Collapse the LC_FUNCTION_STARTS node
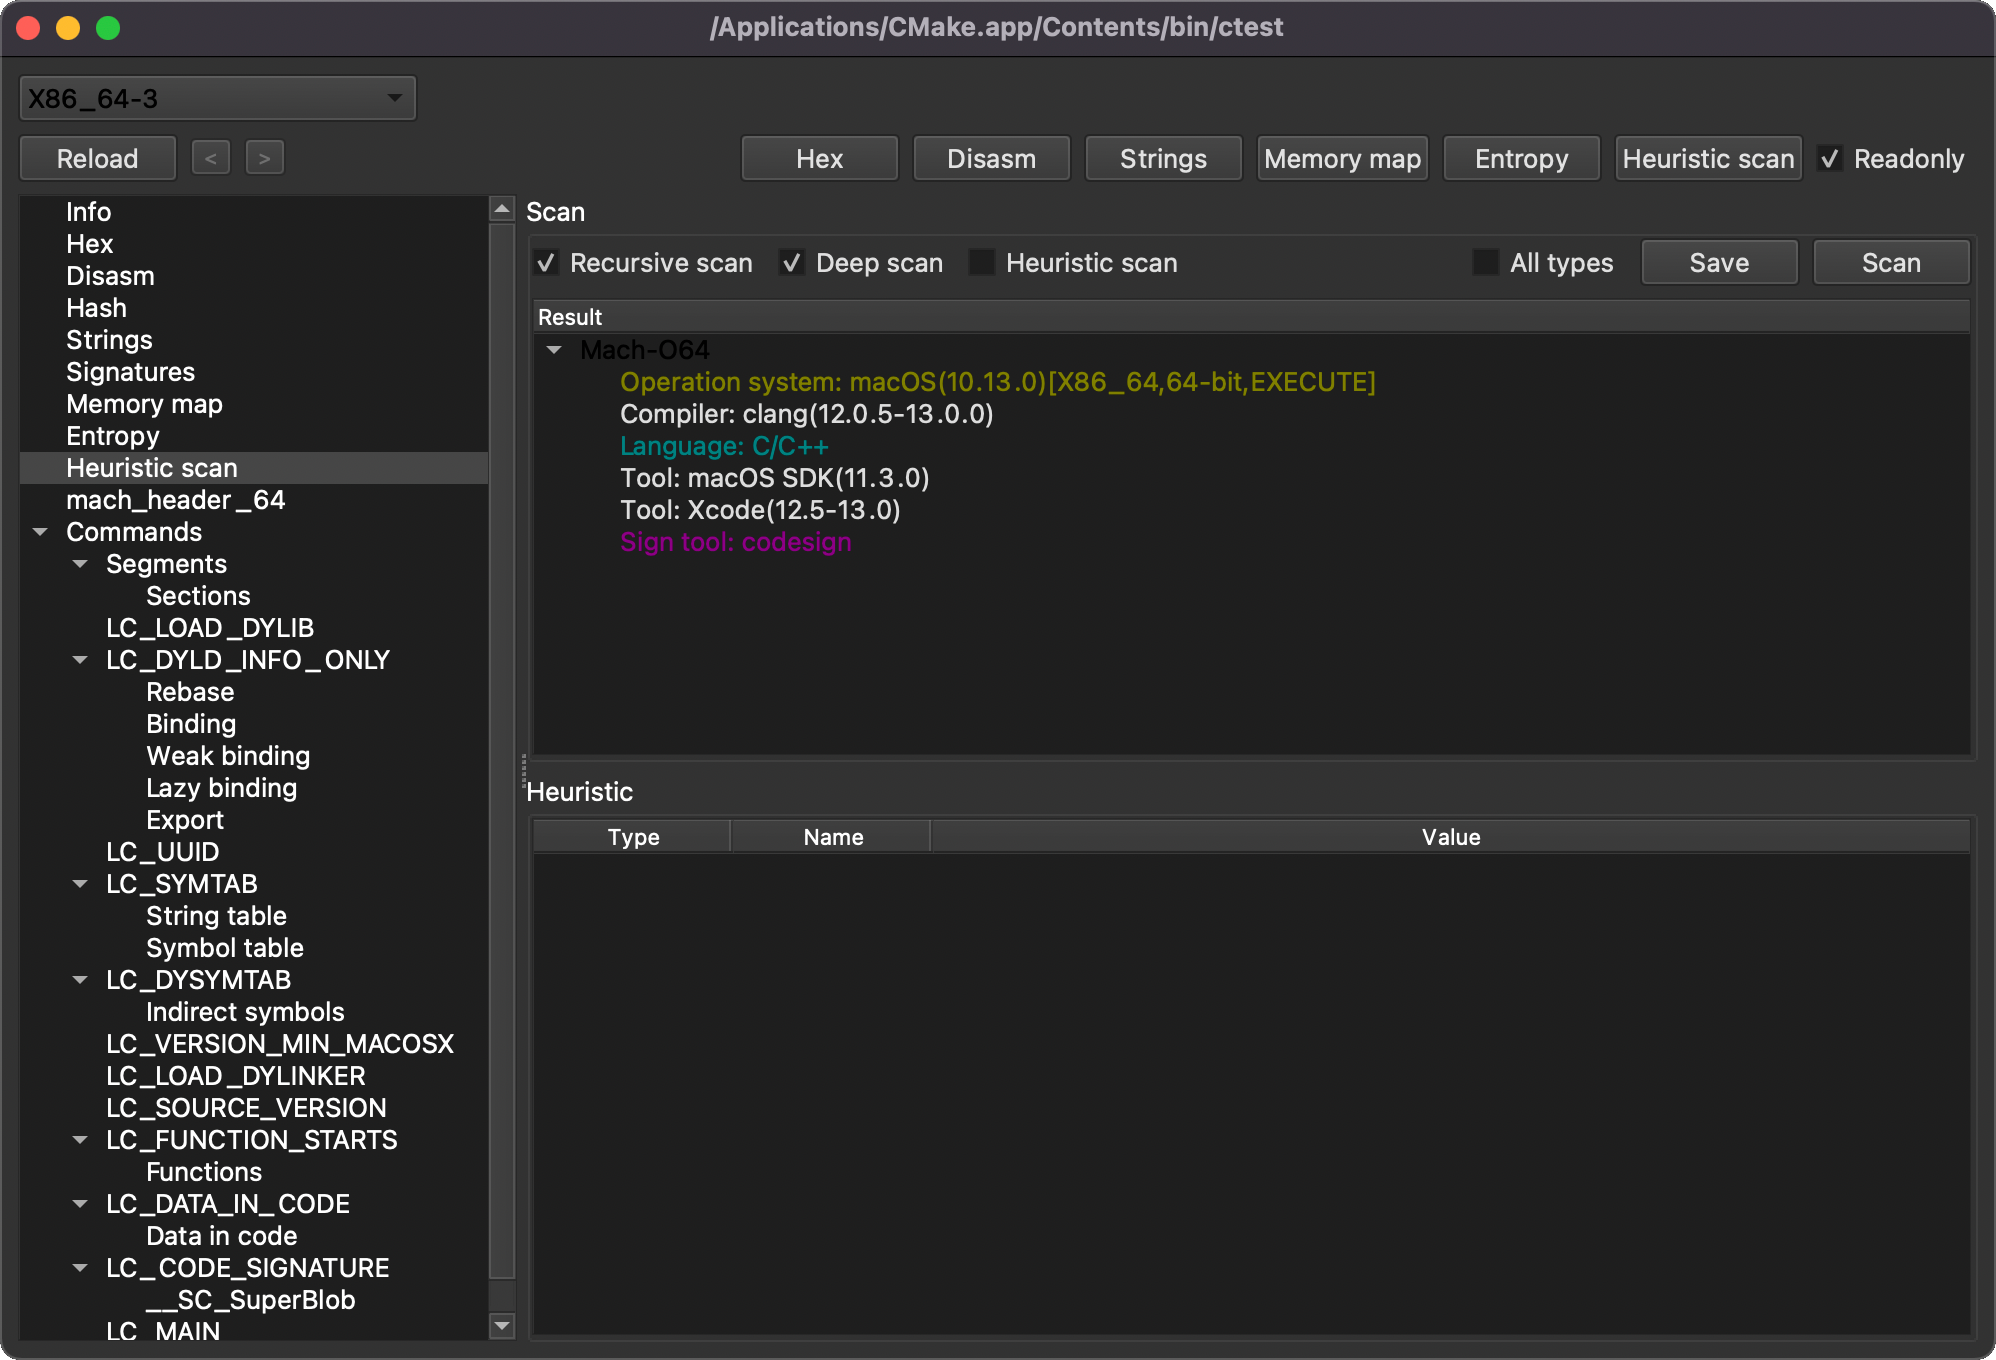The height and width of the screenshot is (1360, 1996). pos(80,1140)
